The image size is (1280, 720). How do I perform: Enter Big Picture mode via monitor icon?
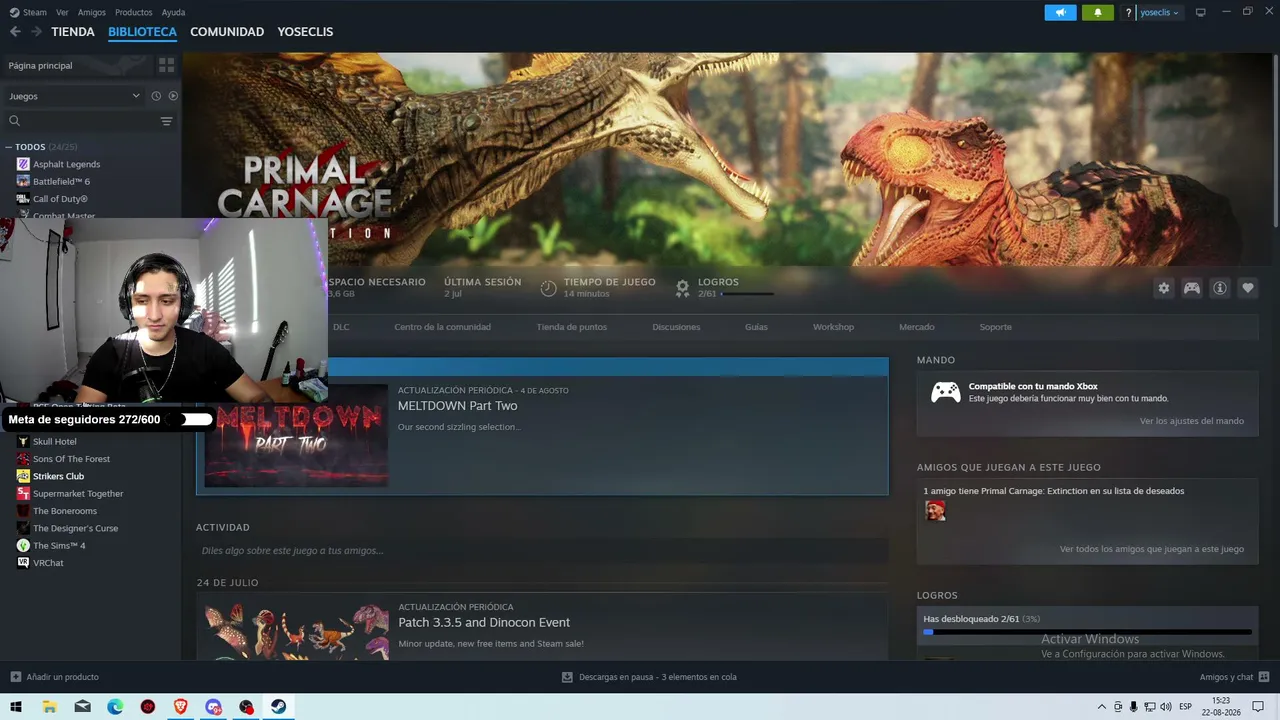point(1200,12)
